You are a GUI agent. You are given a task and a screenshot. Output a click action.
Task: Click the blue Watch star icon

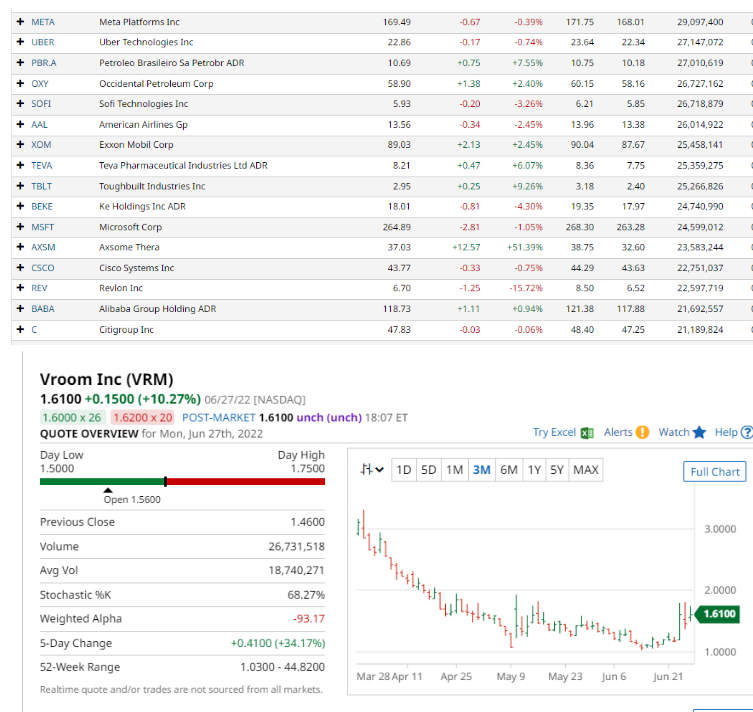click(x=700, y=432)
